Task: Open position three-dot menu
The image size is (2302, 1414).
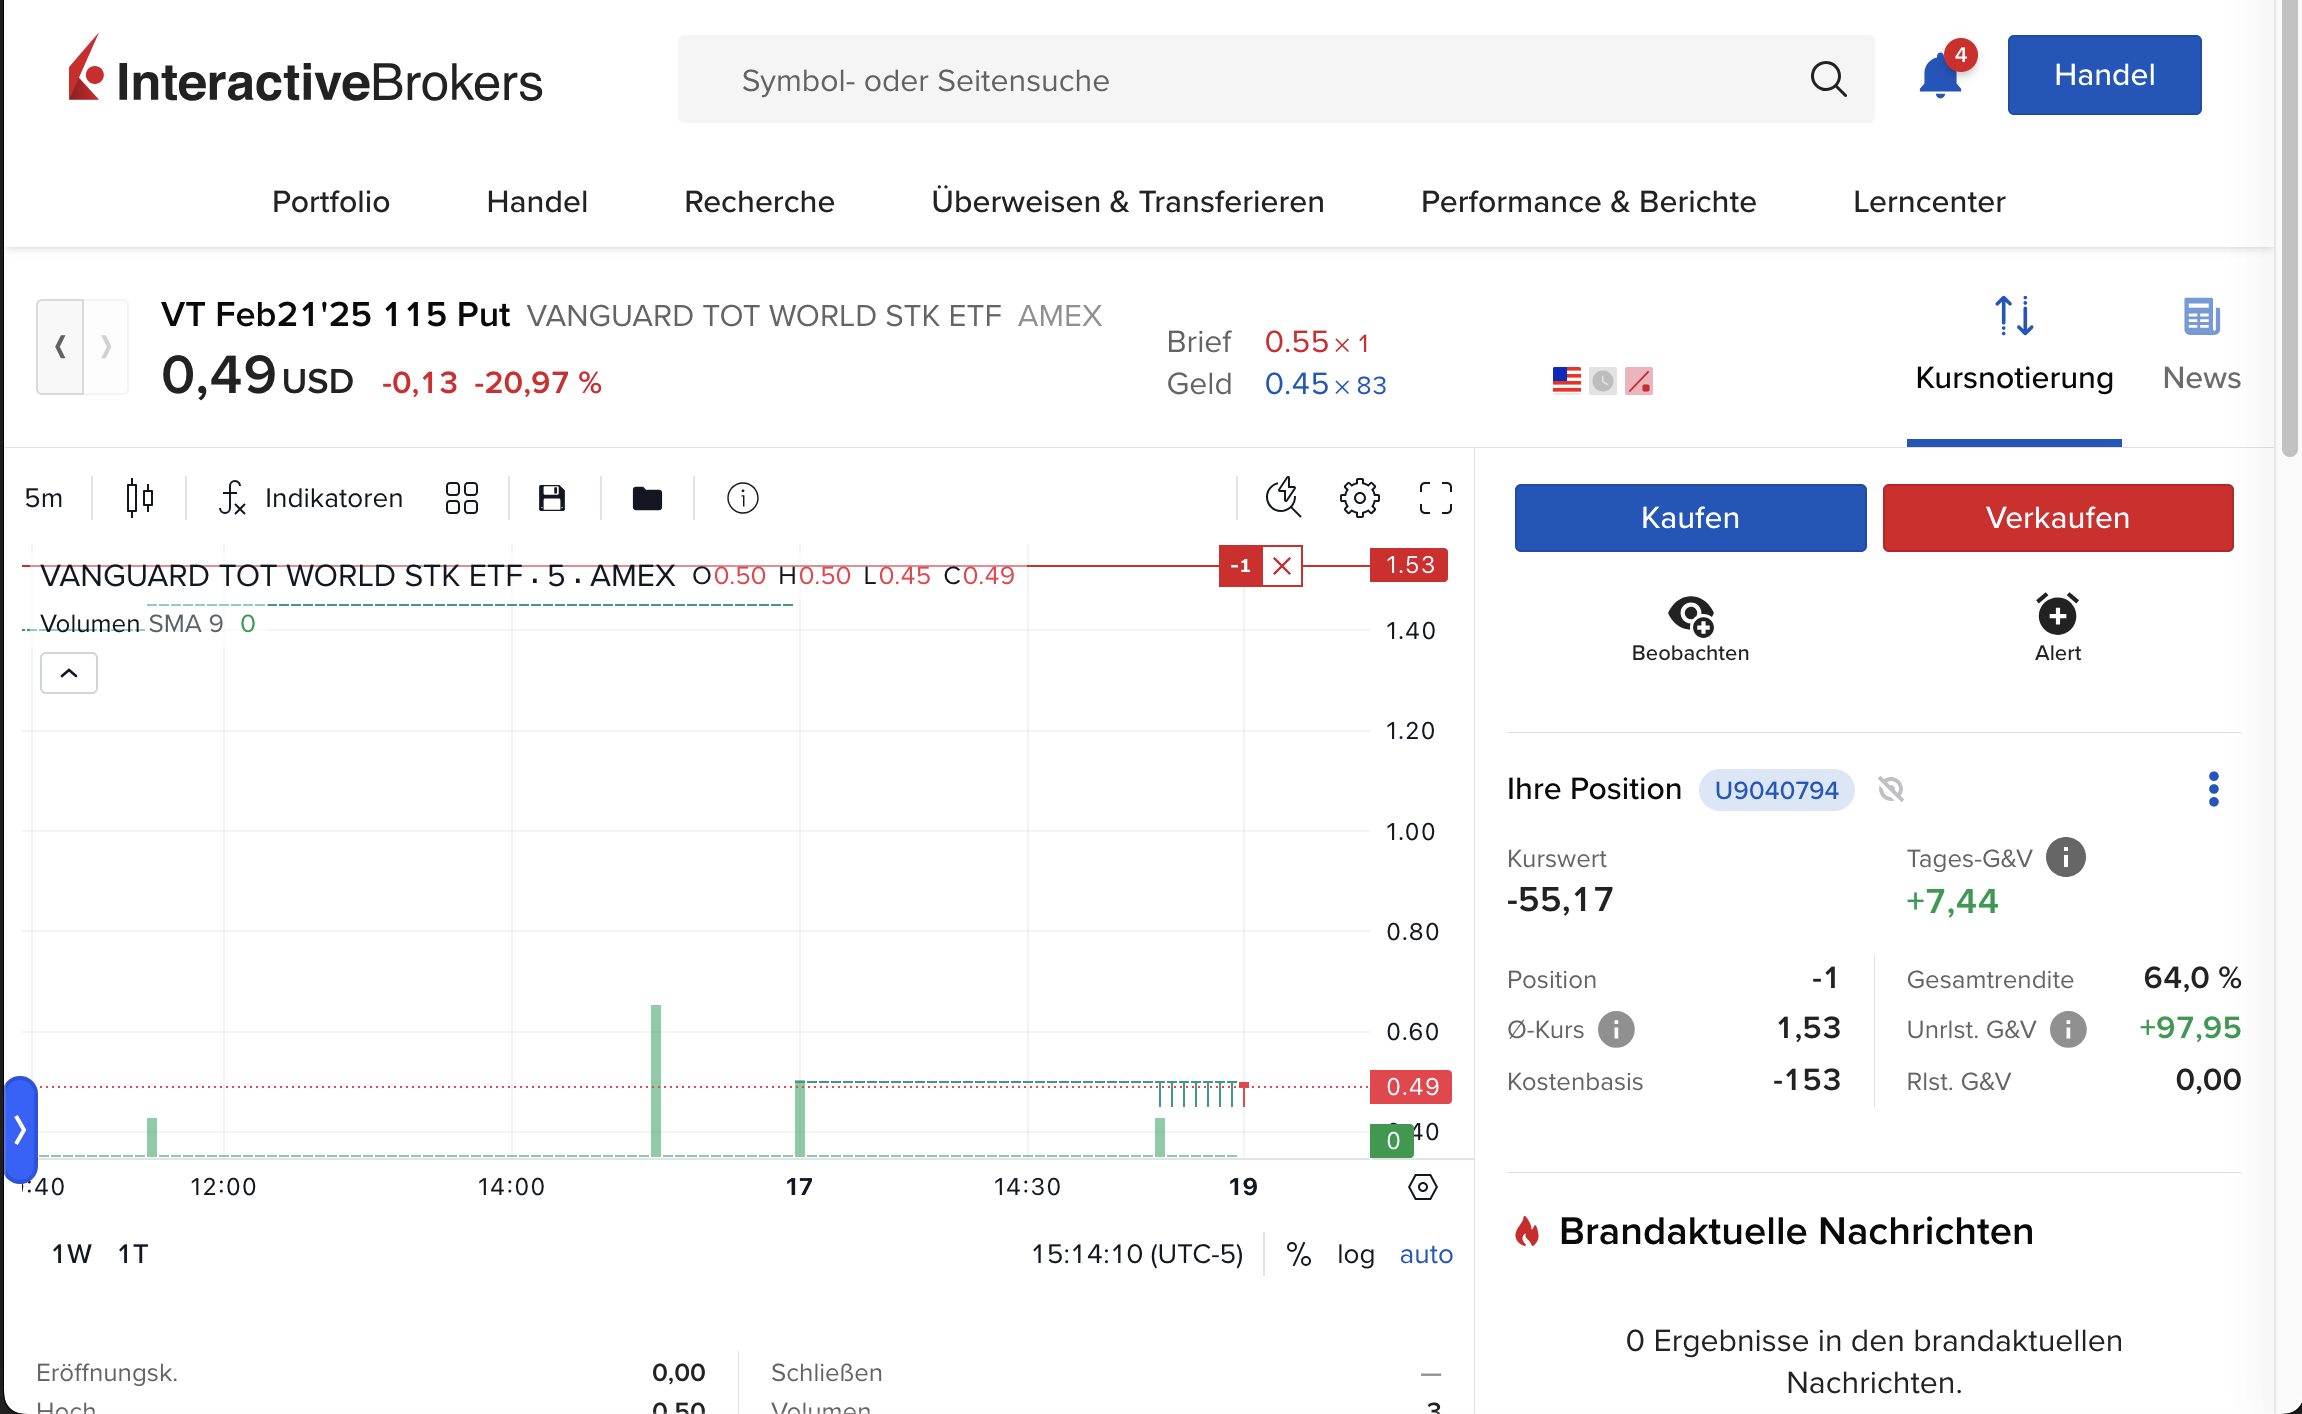Action: 2213,789
